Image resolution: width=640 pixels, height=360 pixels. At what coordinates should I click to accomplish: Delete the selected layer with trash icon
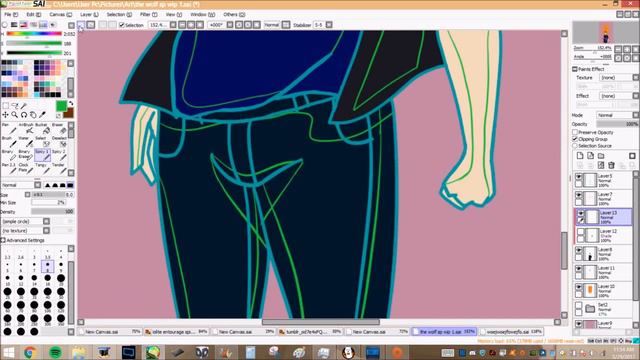[611, 165]
